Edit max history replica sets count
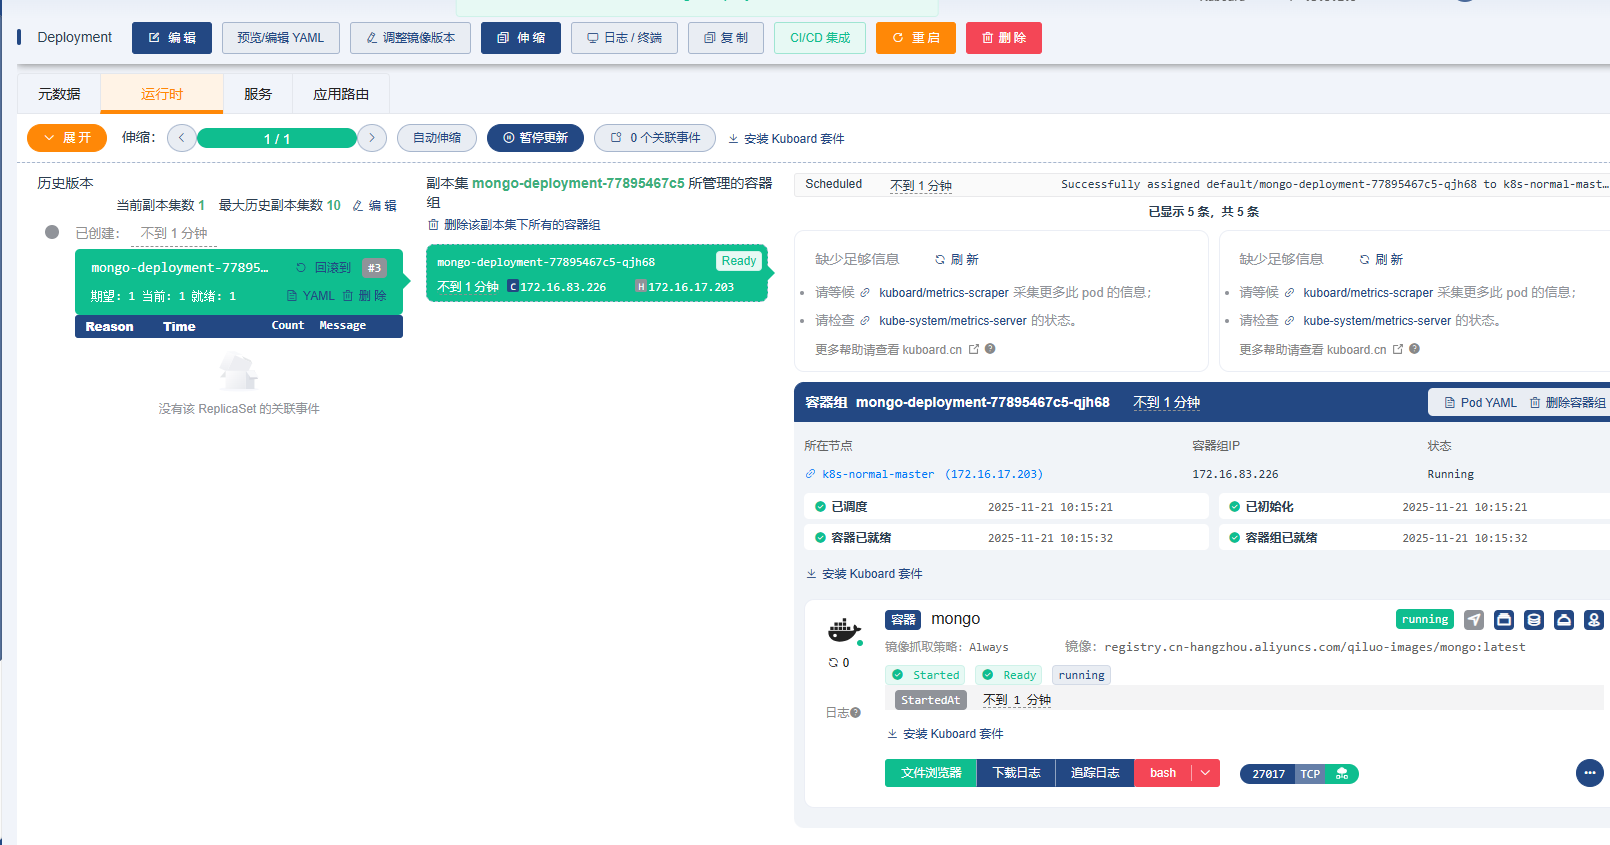Image resolution: width=1610 pixels, height=845 pixels. (x=375, y=206)
